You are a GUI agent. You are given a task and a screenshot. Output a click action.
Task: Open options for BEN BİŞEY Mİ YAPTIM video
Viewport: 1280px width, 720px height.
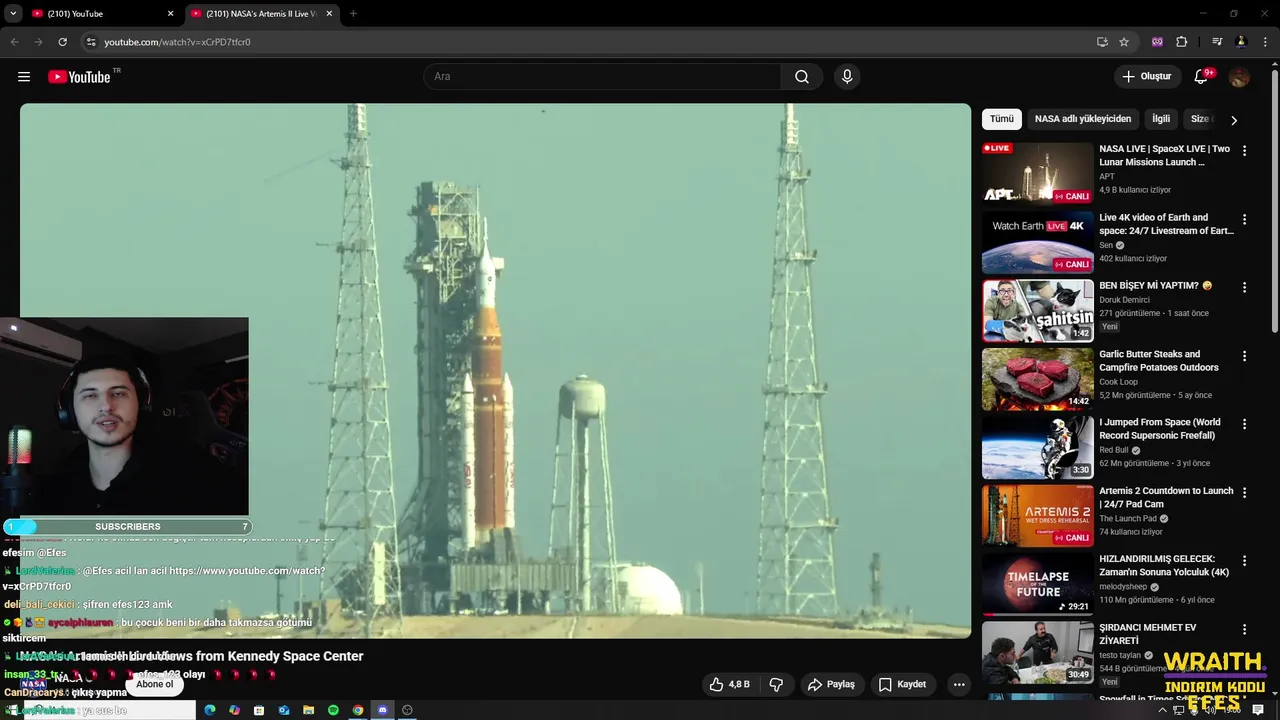pos(1244,287)
